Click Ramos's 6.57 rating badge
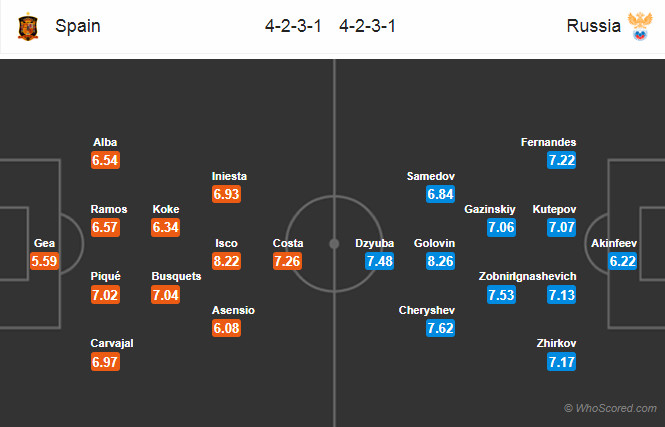 [x=105, y=227]
